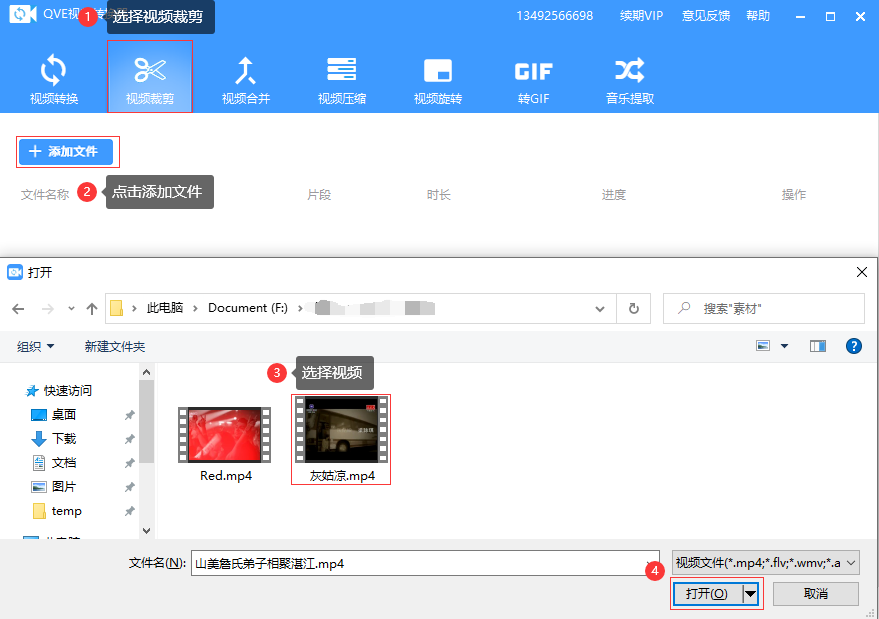Click 新建文件夹 new folder
Image resolution: width=879 pixels, height=619 pixels.
(x=115, y=347)
